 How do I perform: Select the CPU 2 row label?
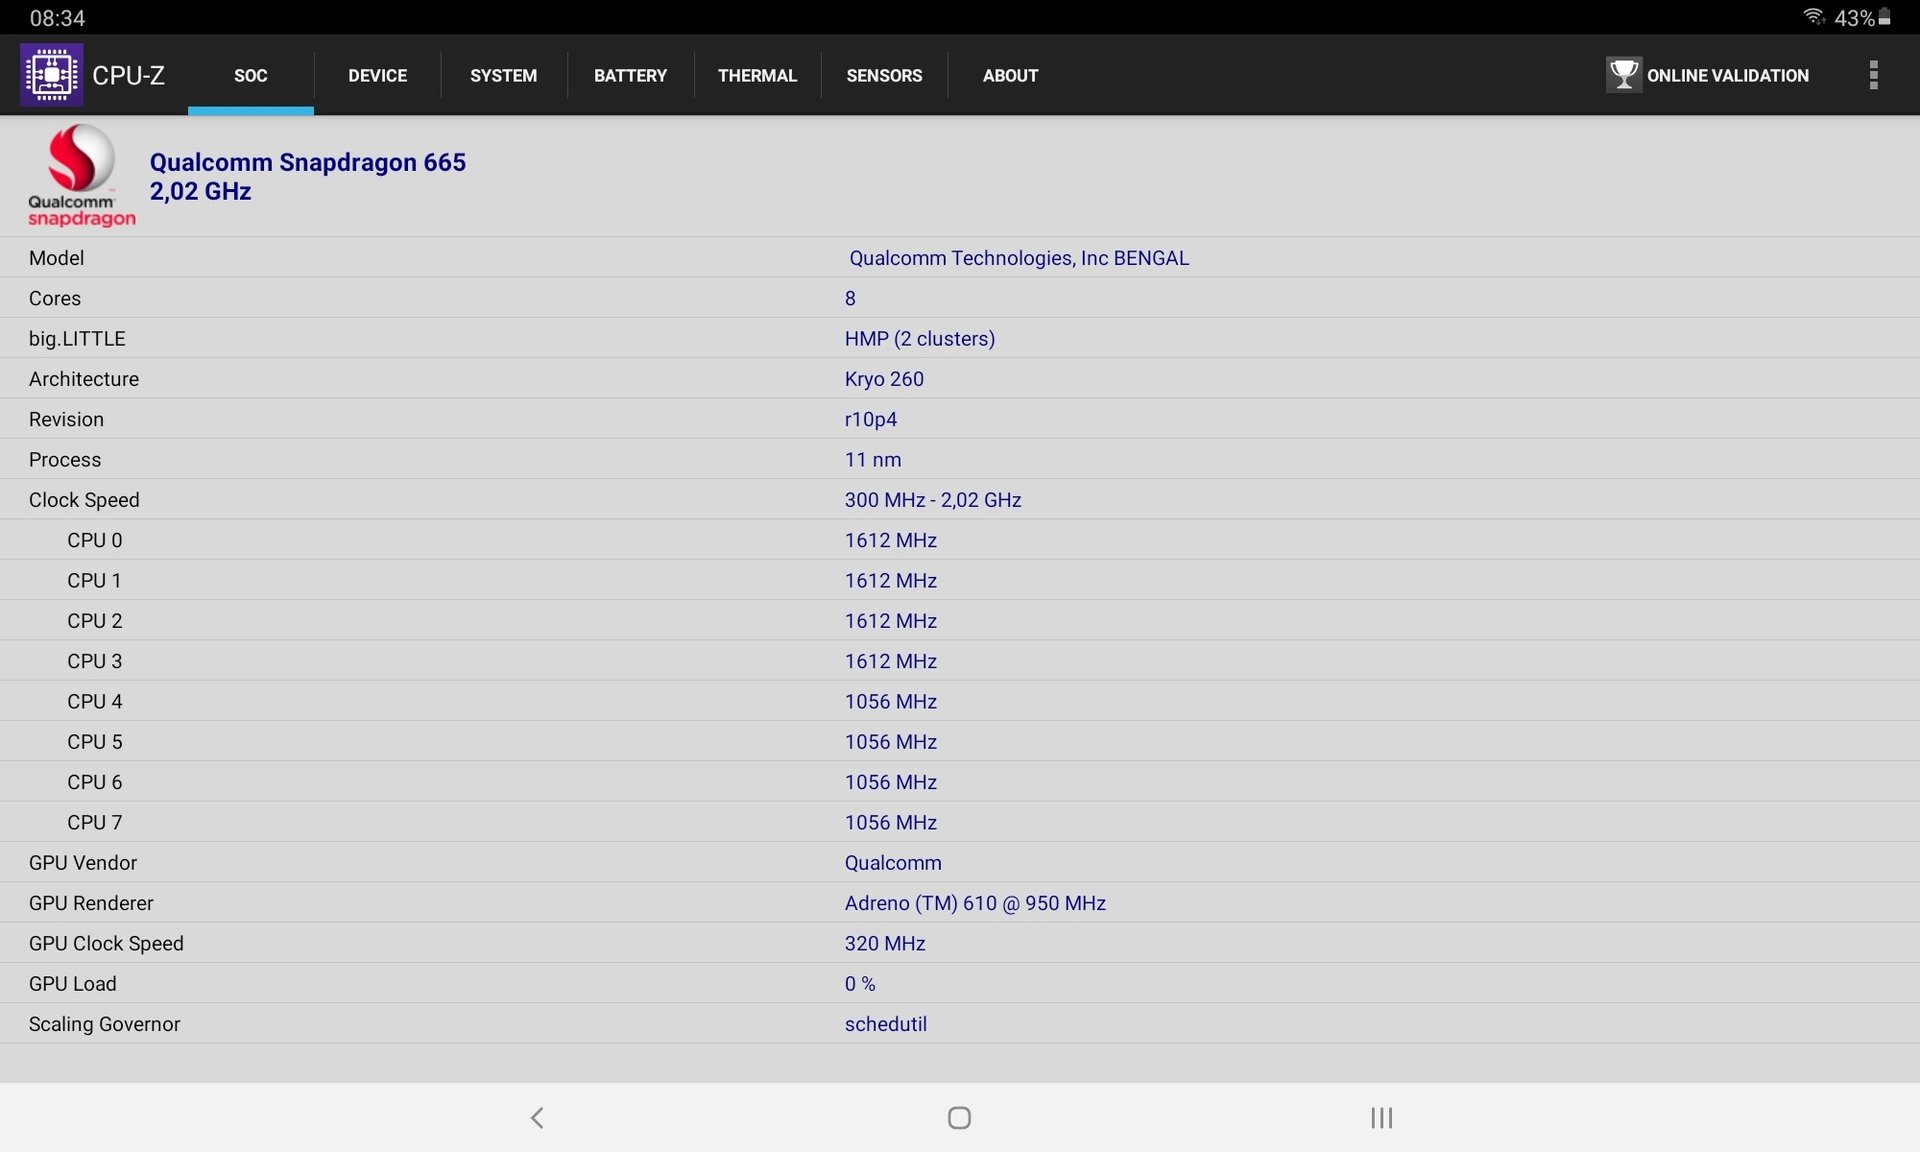coord(95,621)
